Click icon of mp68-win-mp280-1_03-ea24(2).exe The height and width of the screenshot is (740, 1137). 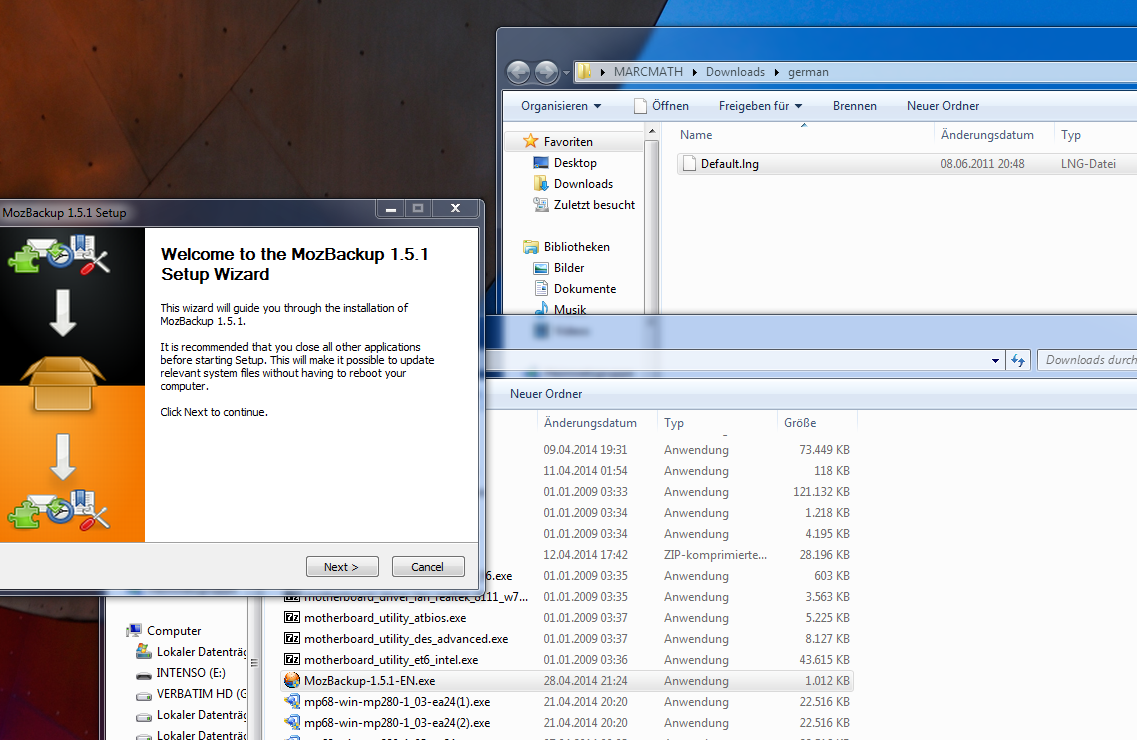point(292,723)
